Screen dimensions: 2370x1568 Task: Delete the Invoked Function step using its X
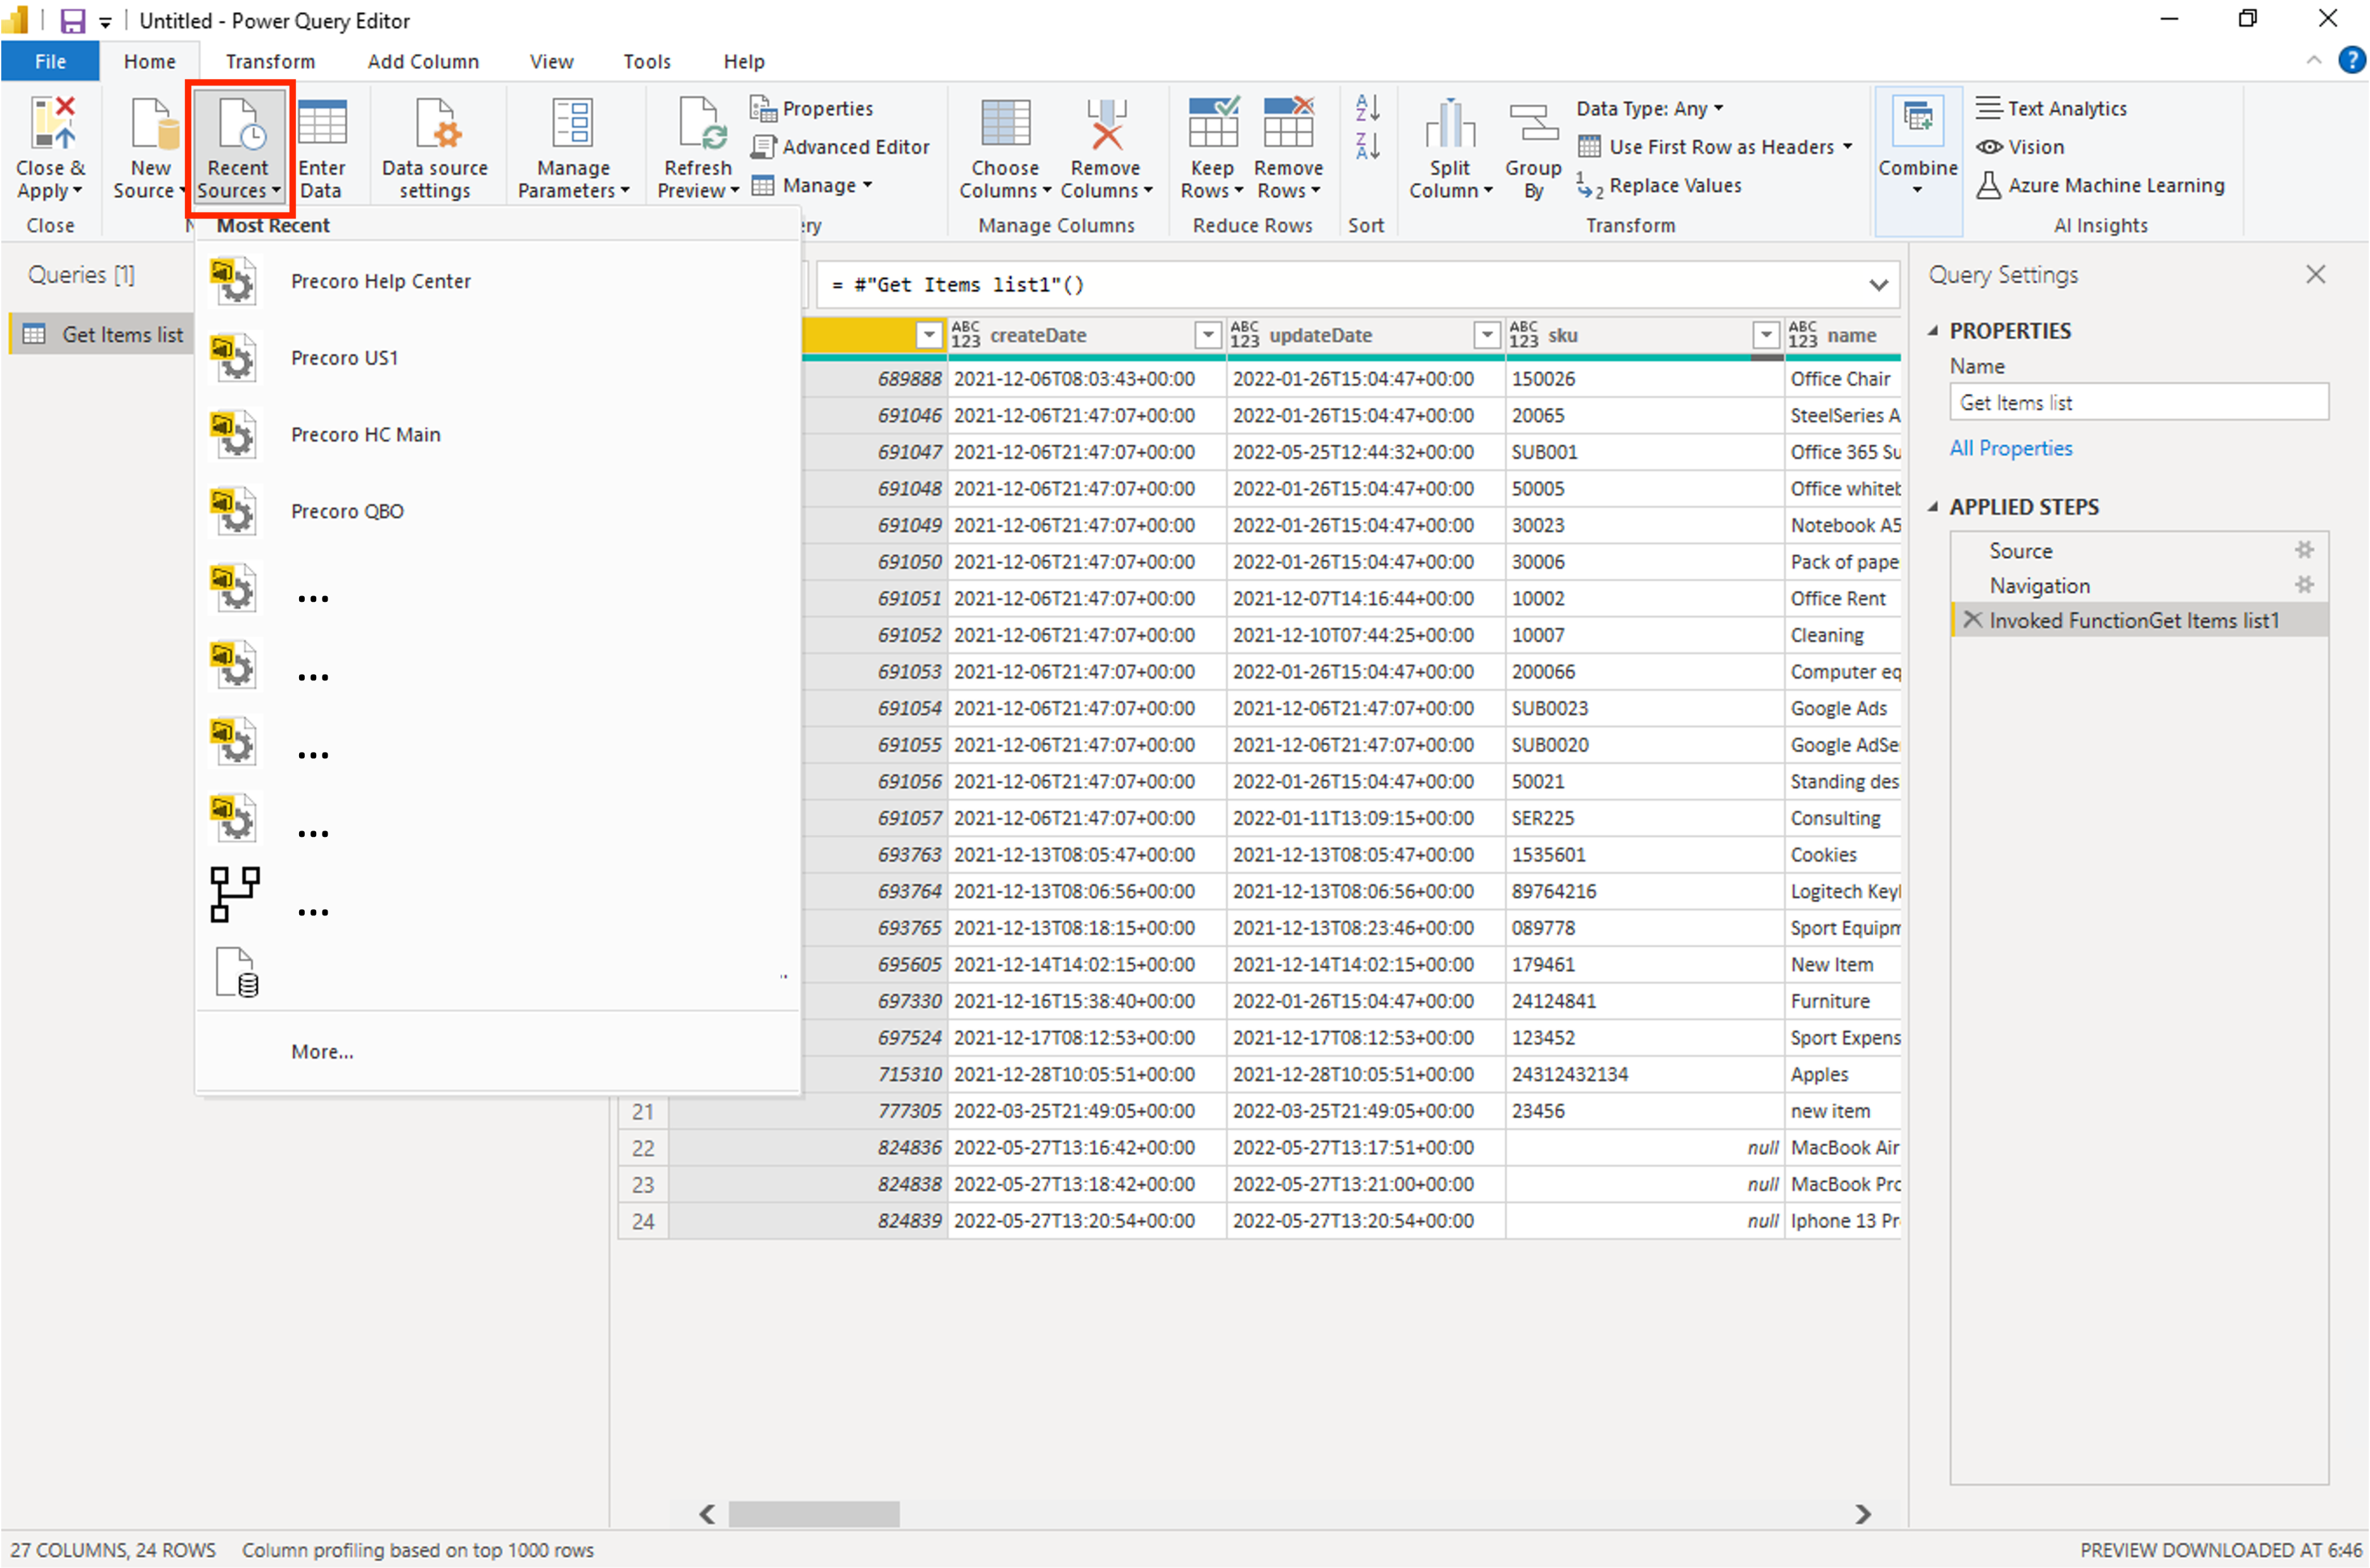coord(1972,620)
